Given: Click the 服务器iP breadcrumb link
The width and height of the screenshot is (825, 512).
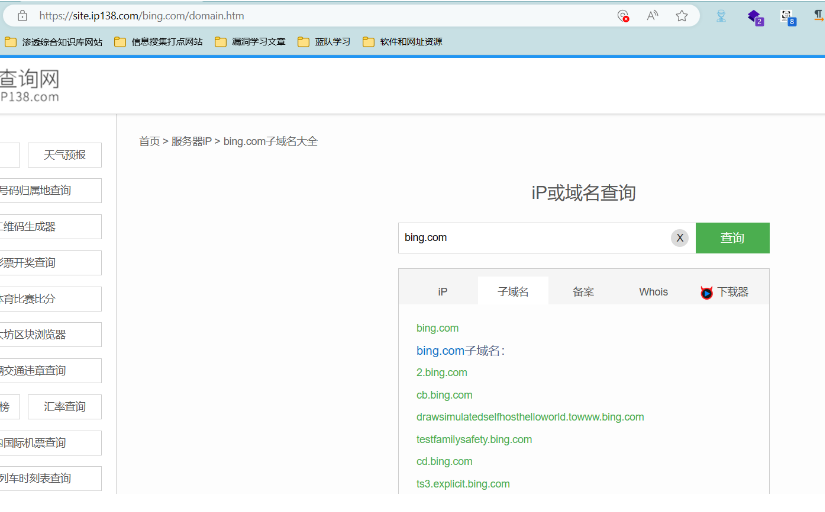Looking at the screenshot, I should (x=192, y=142).
